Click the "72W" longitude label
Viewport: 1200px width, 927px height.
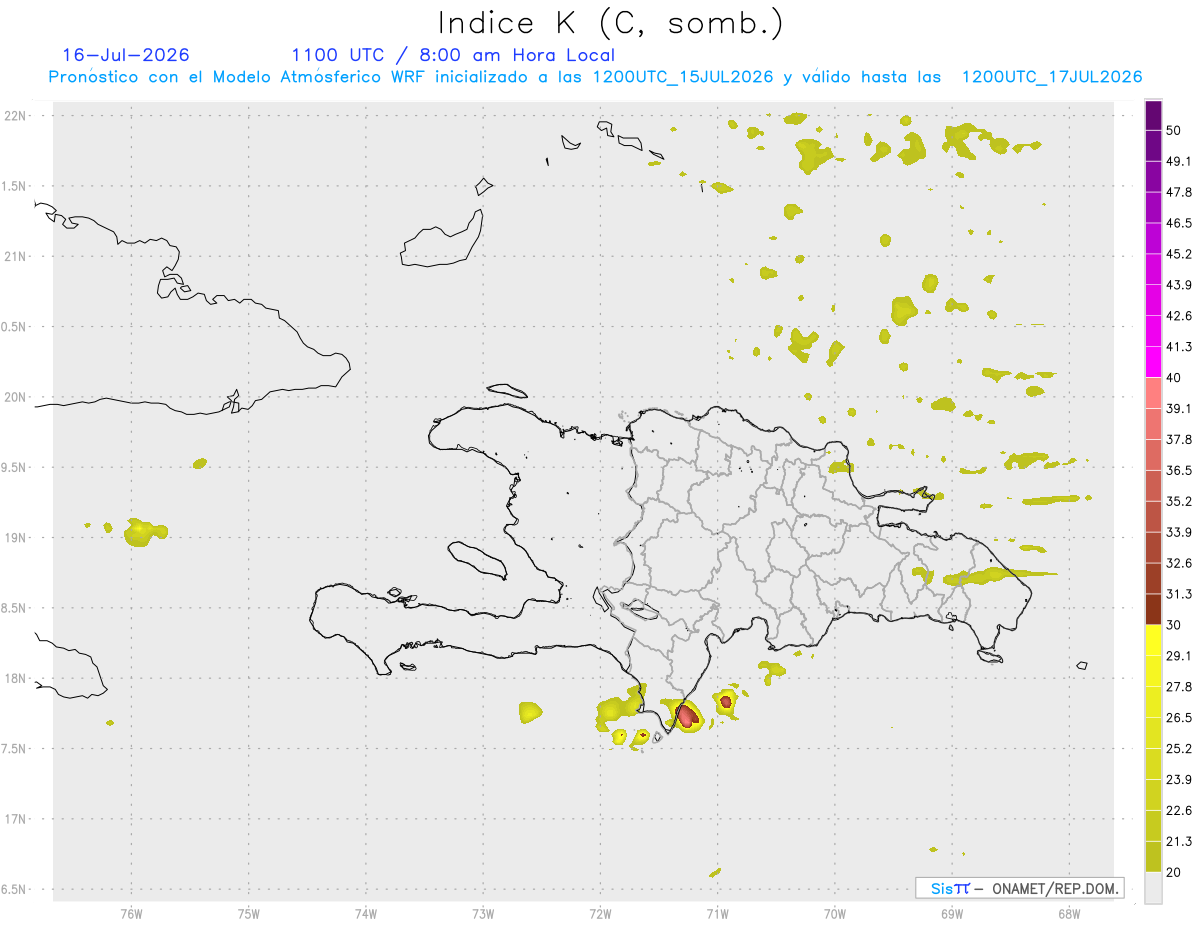point(600,913)
